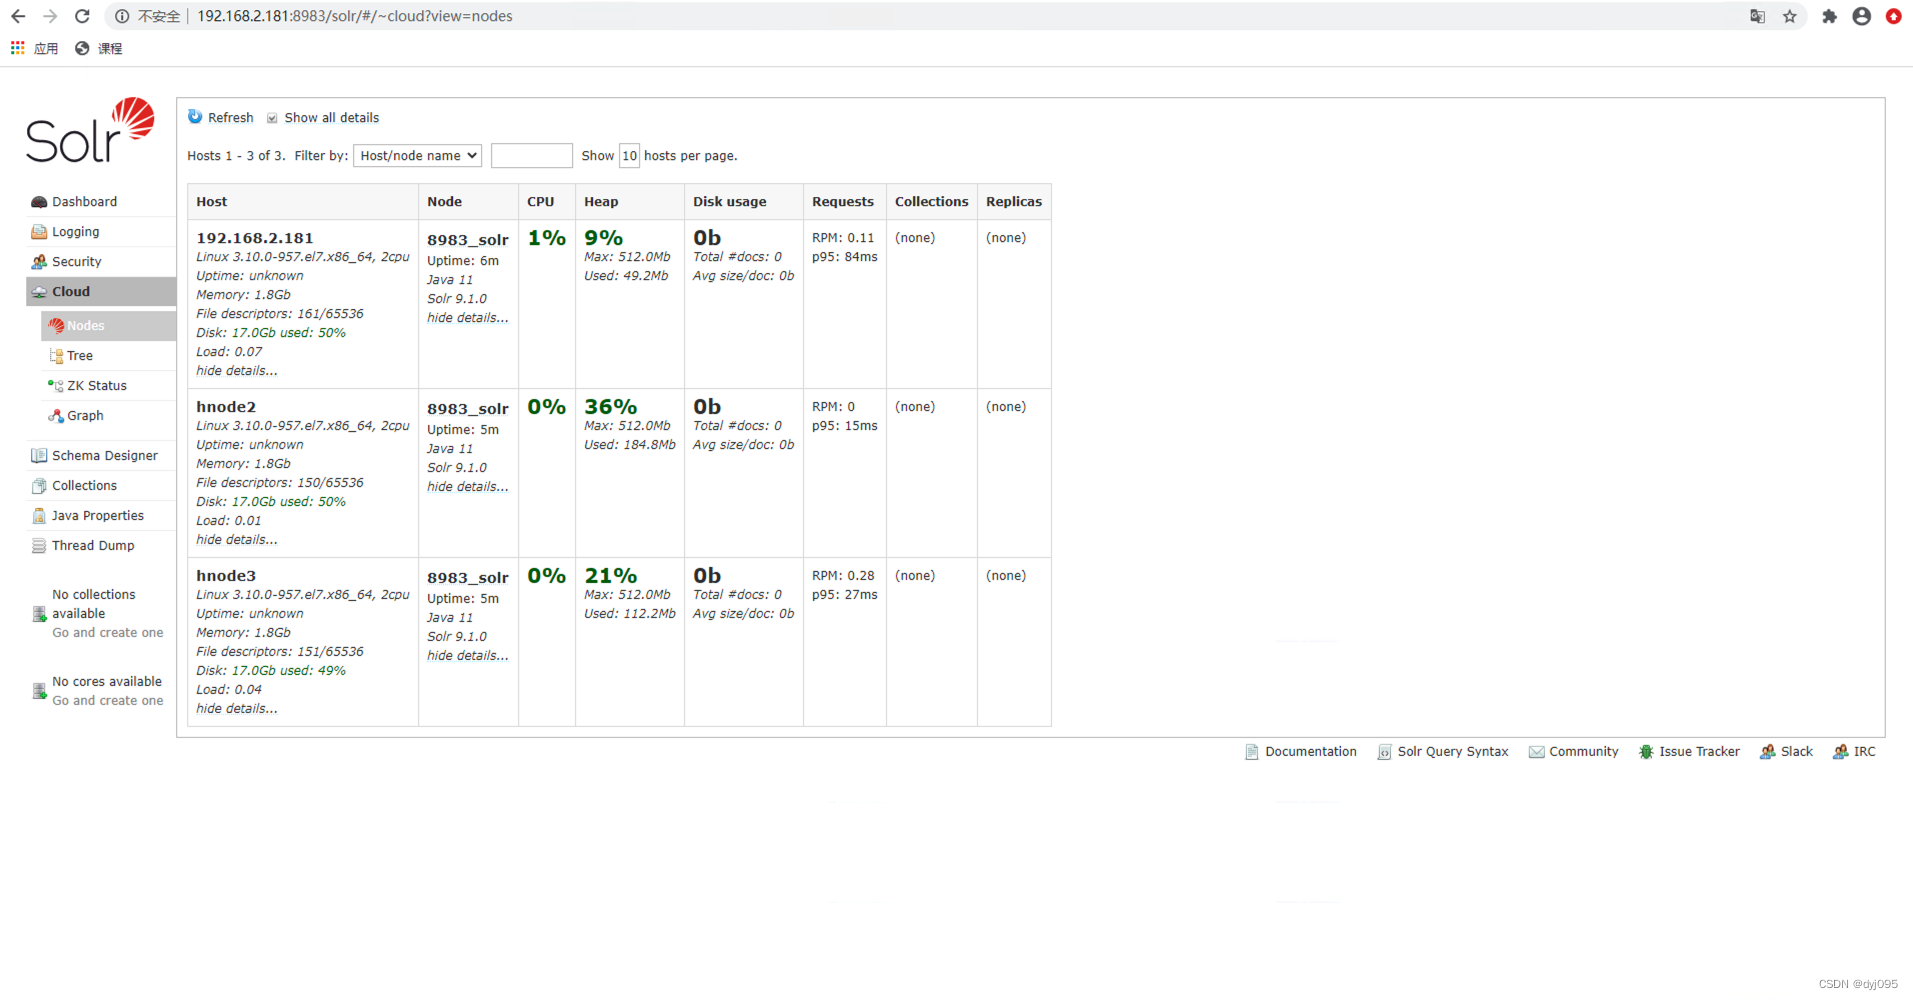Click the IRC icon
Image resolution: width=1913 pixels, height=1000 pixels.
tap(1841, 752)
